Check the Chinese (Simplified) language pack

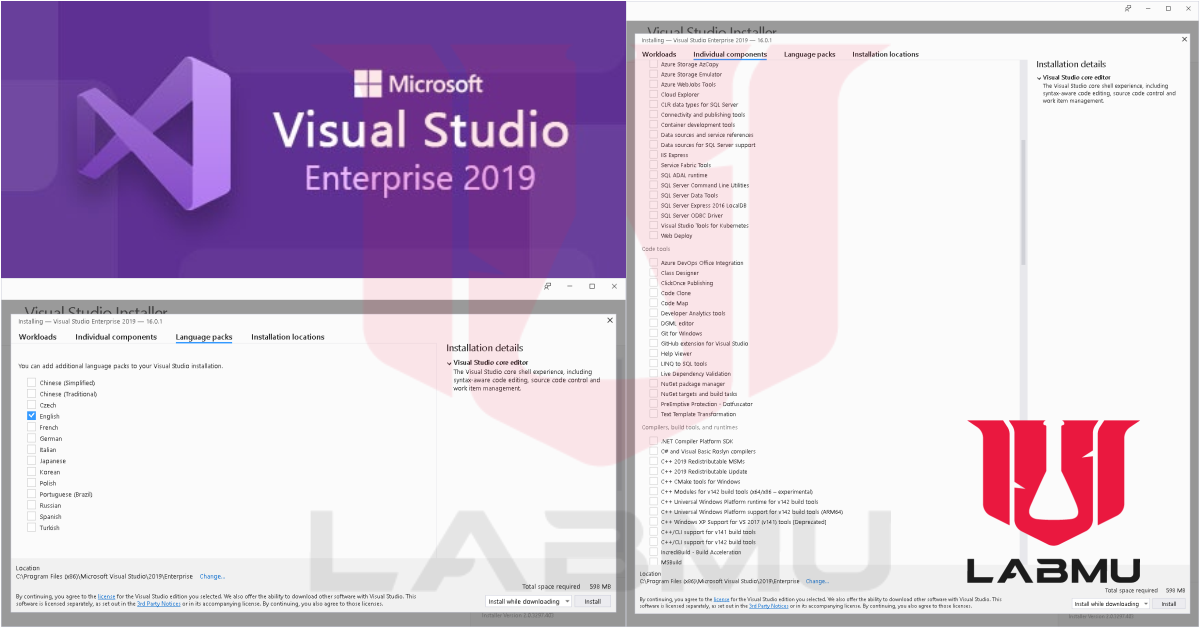pyautogui.click(x=31, y=382)
